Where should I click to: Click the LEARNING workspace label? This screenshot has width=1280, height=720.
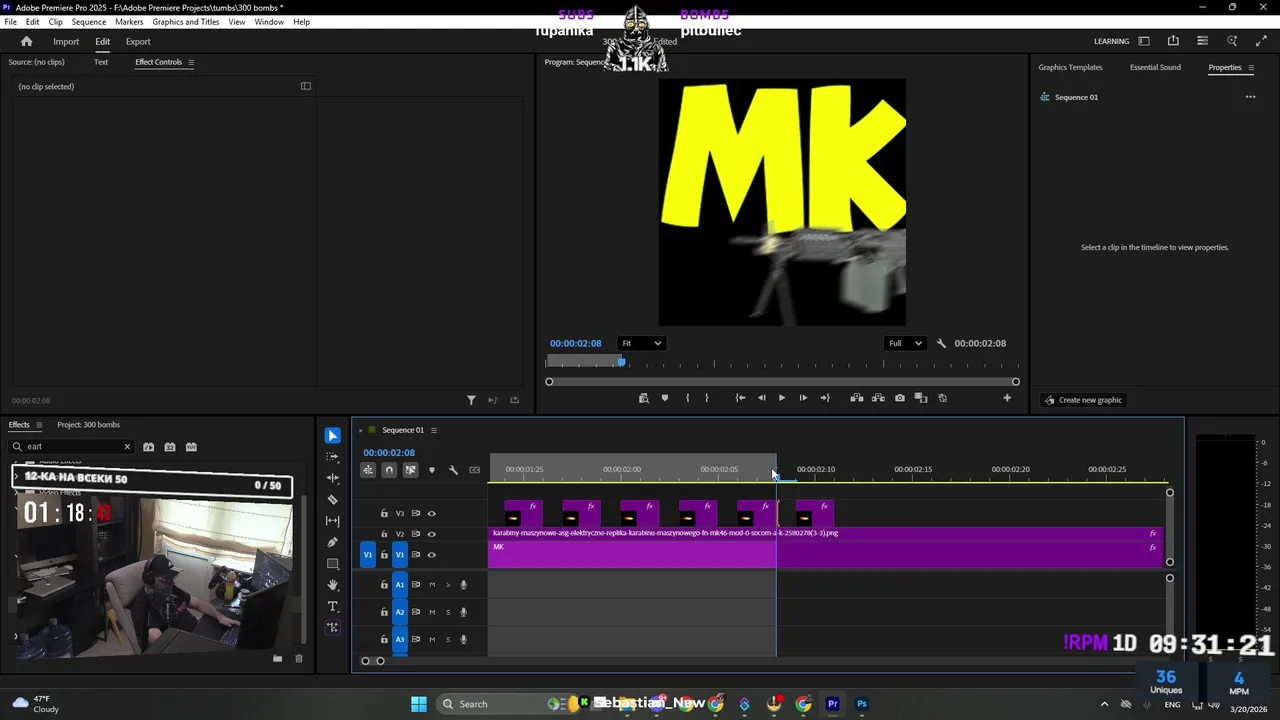coord(1111,41)
